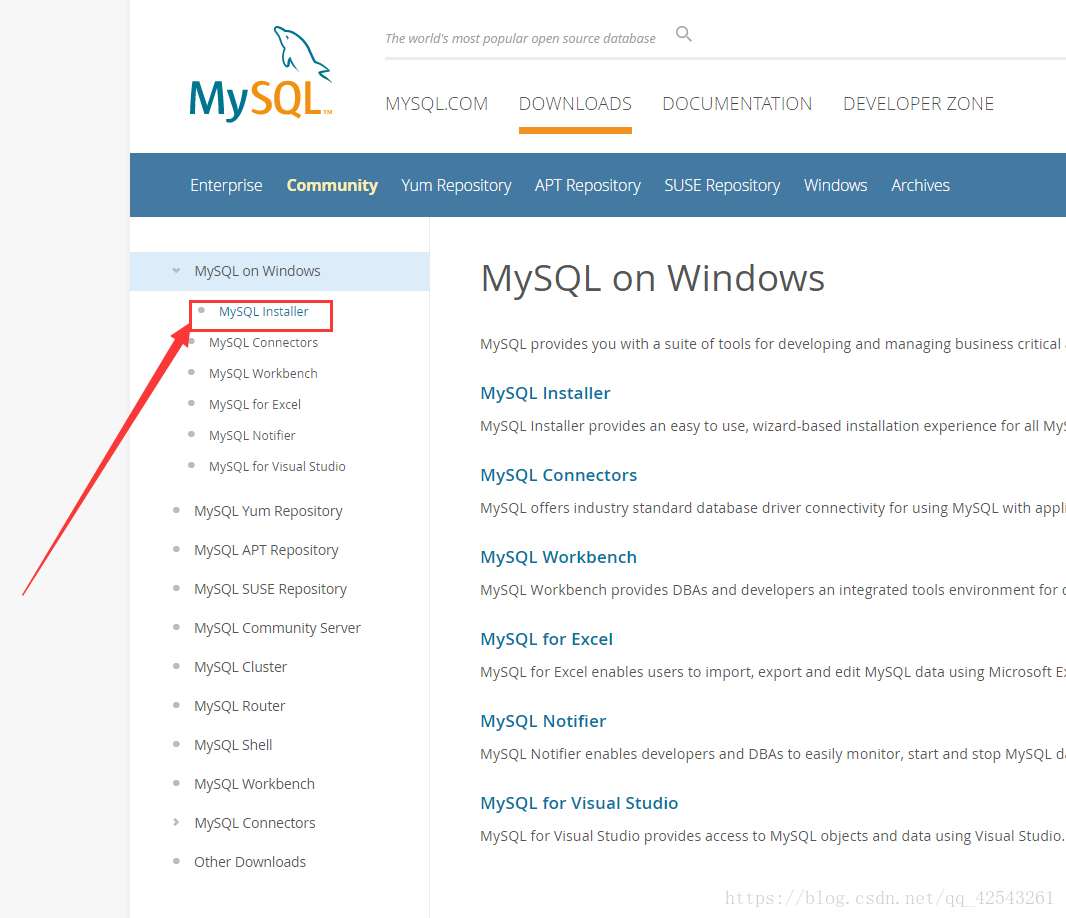The height and width of the screenshot is (918, 1066).
Task: Open the MYSQL.COM top navigation tab
Action: tap(436, 103)
